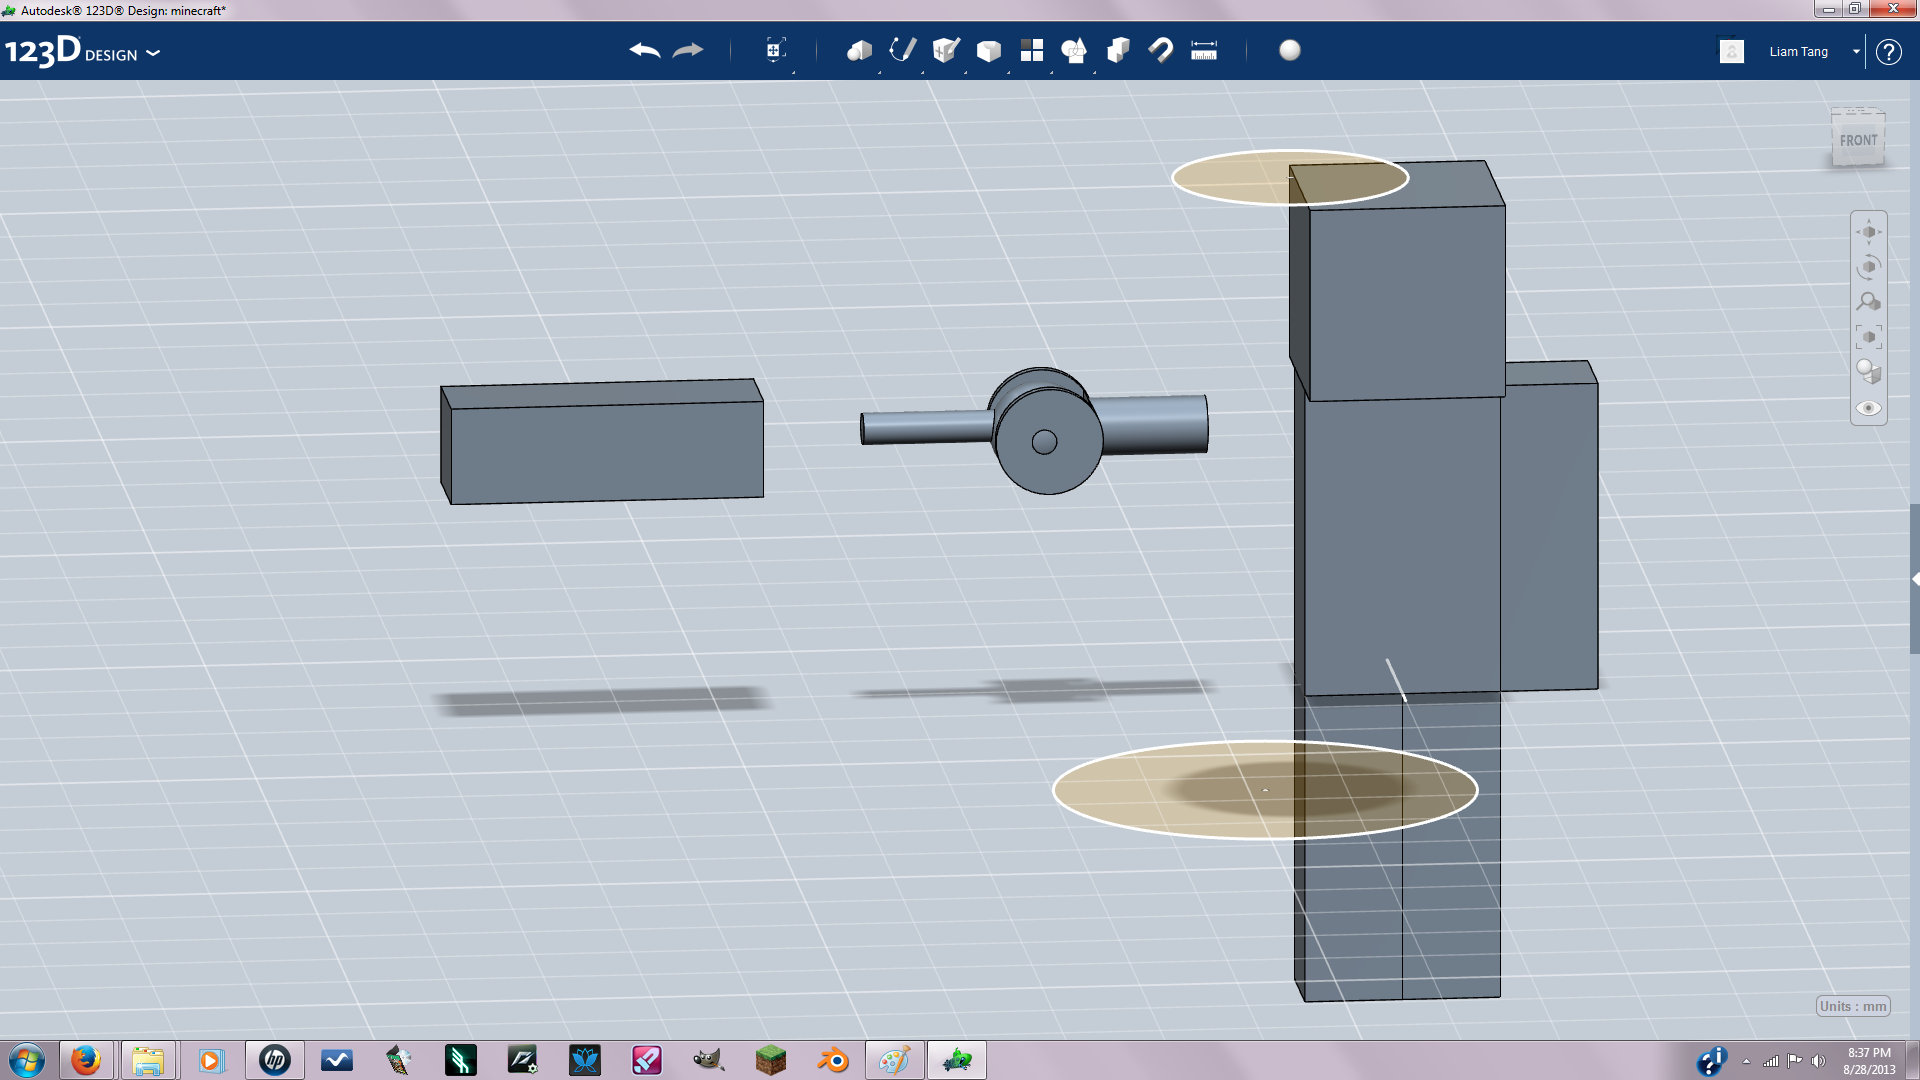Expand the Transform tool flyout arrow
Screen dimensions: 1920x1080
[794, 72]
